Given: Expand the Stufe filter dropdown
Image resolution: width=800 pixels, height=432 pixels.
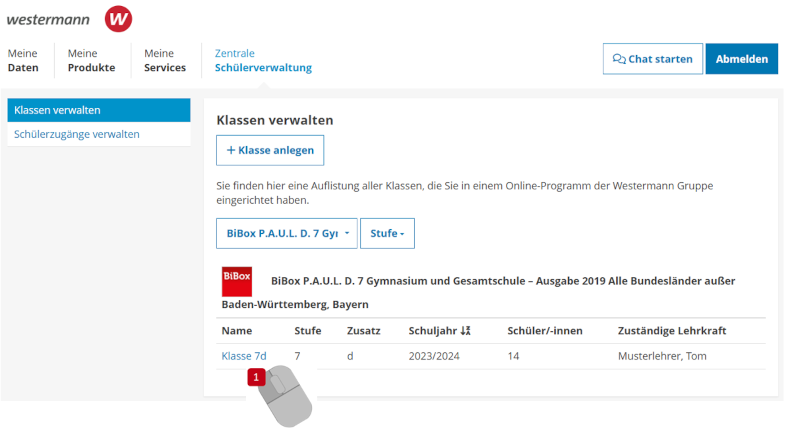Looking at the screenshot, I should pyautogui.click(x=387, y=234).
